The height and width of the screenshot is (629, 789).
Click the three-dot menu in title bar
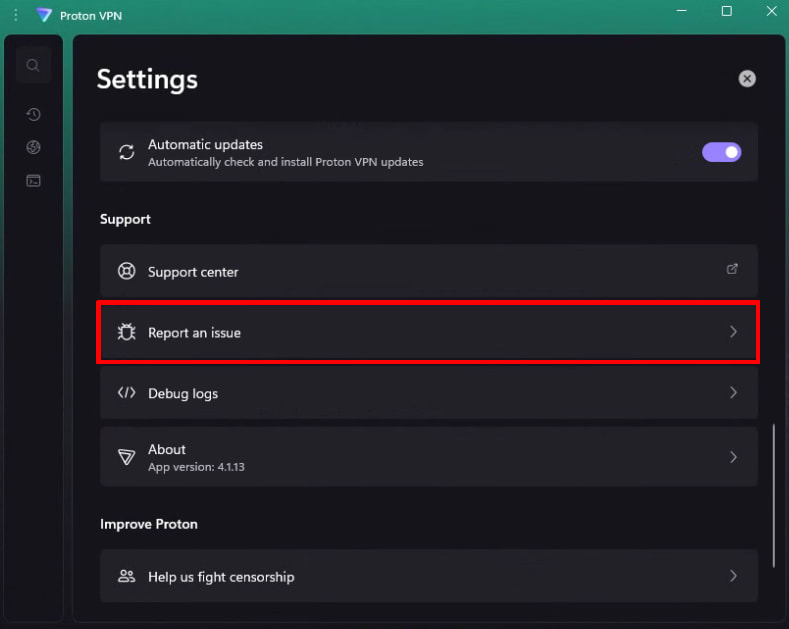pyautogui.click(x=15, y=15)
